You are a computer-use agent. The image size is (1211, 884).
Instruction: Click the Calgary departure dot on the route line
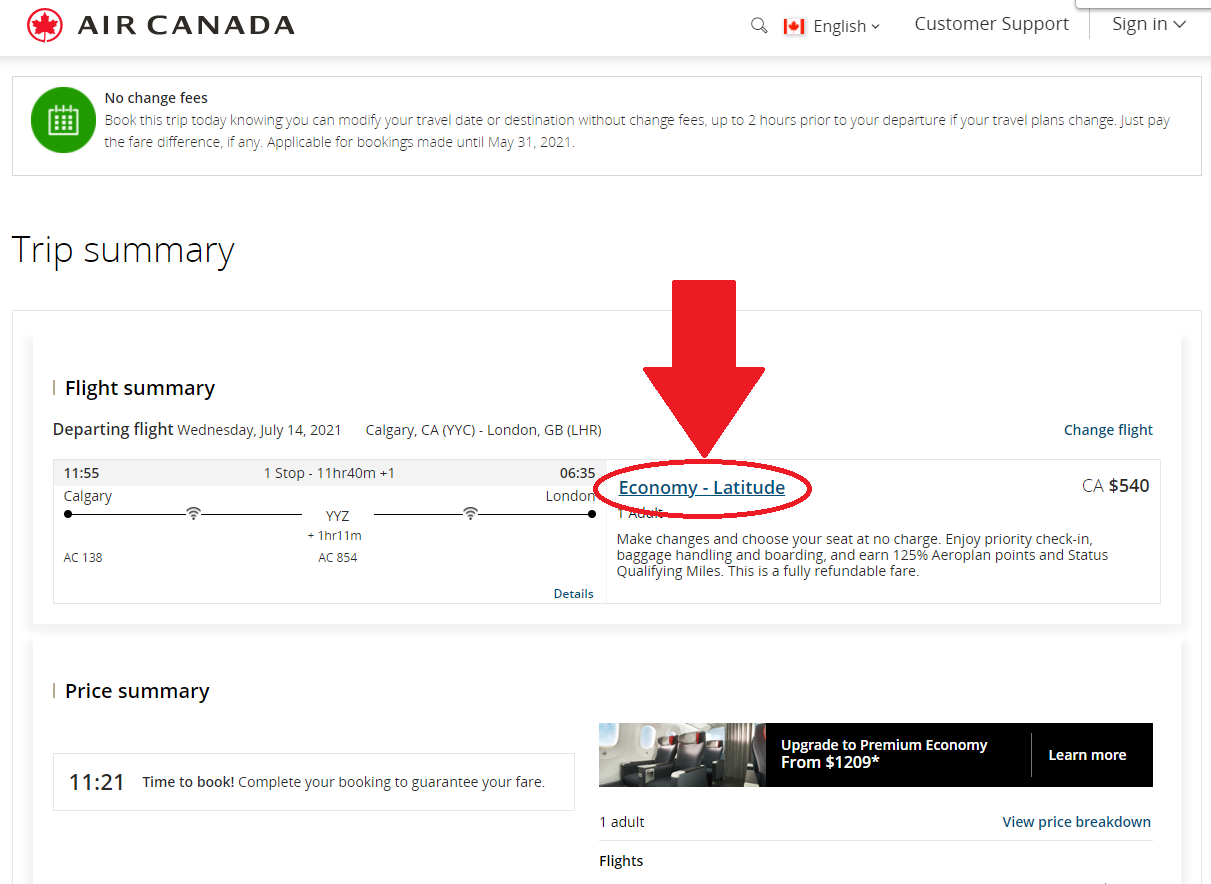pos(68,514)
